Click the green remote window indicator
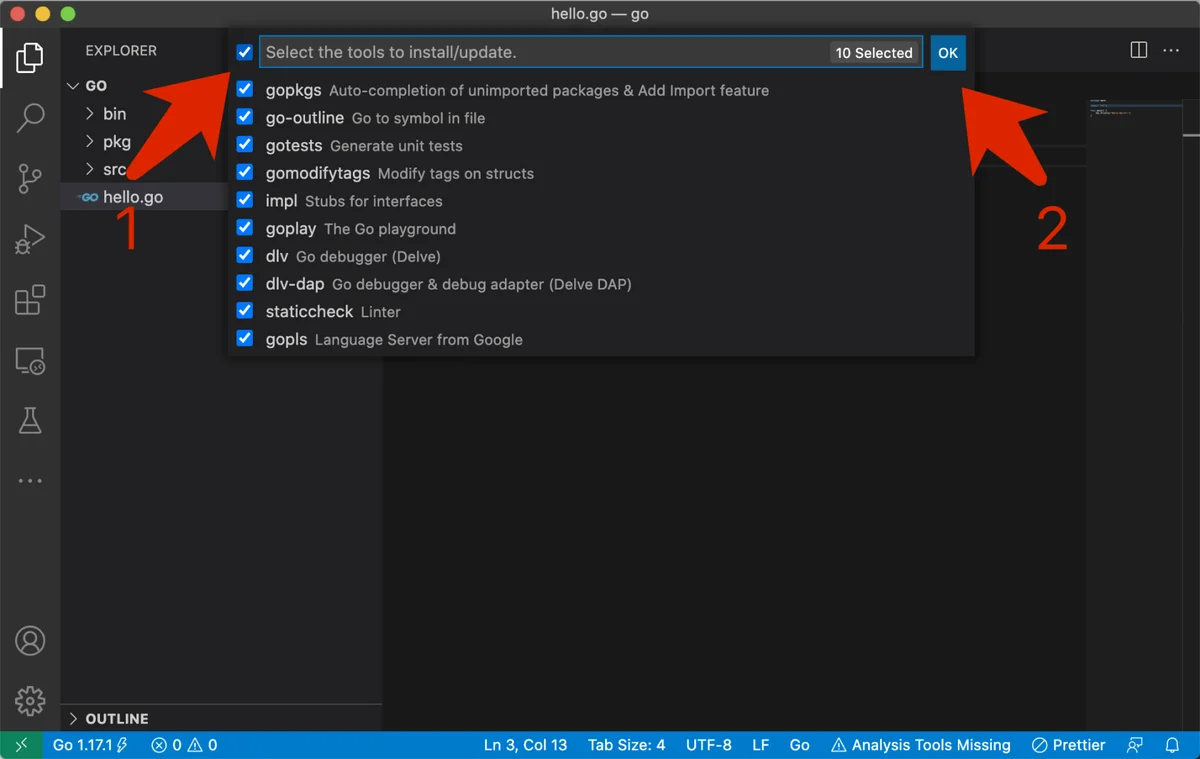This screenshot has width=1200, height=759. point(21,745)
